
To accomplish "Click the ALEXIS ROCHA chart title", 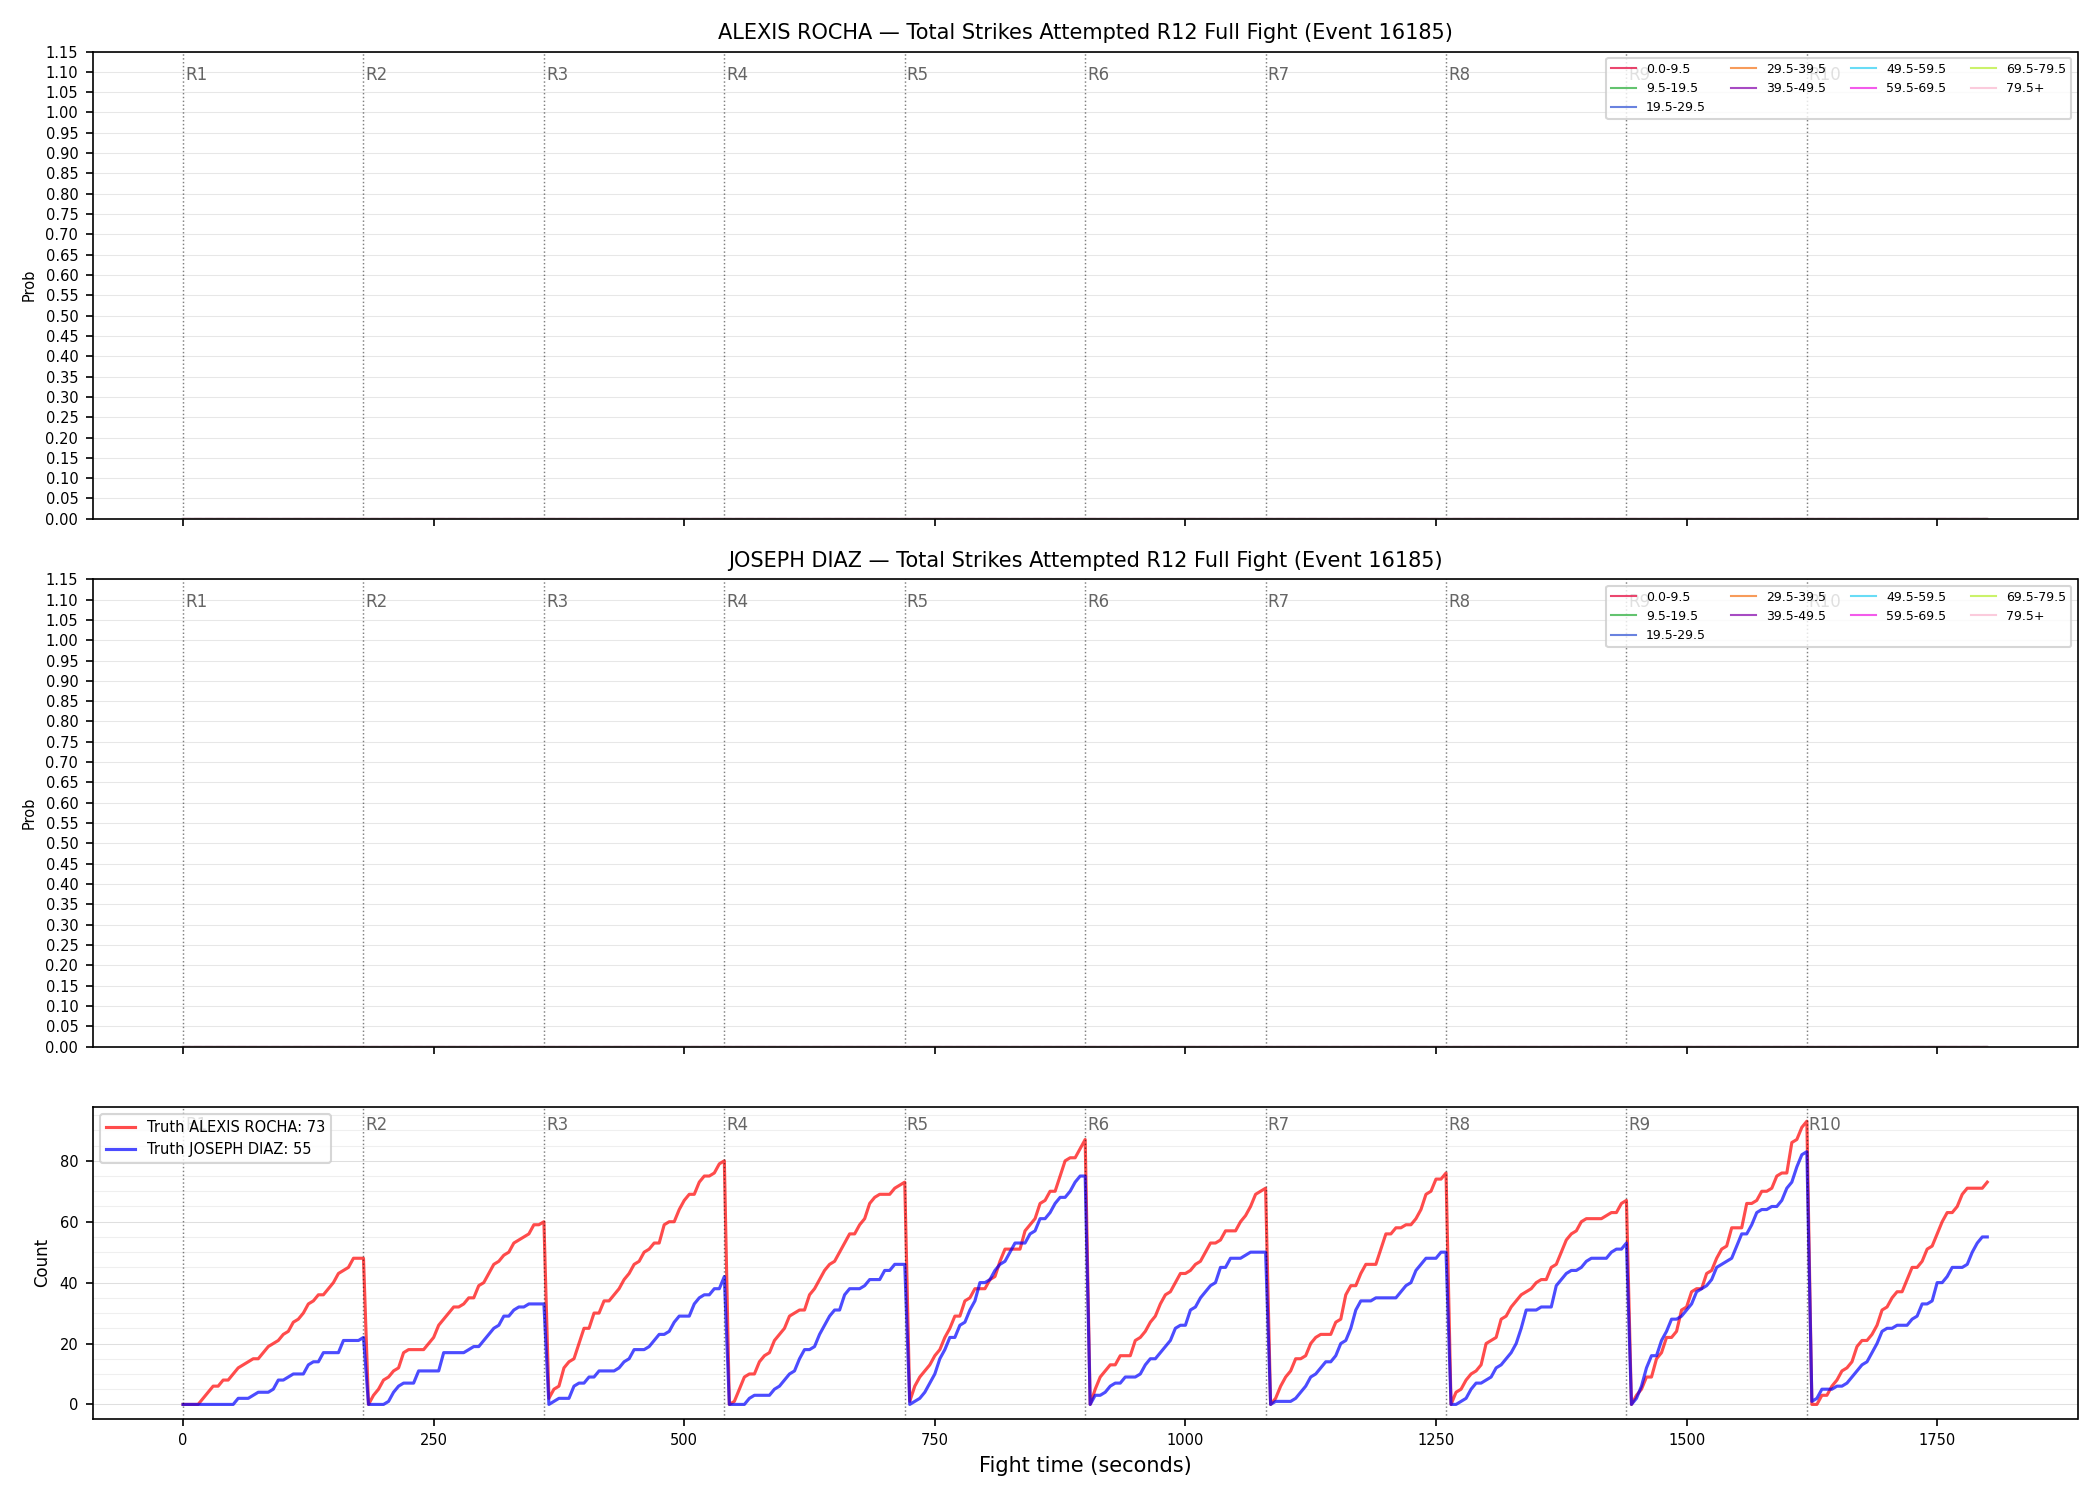I will 1085,32.
